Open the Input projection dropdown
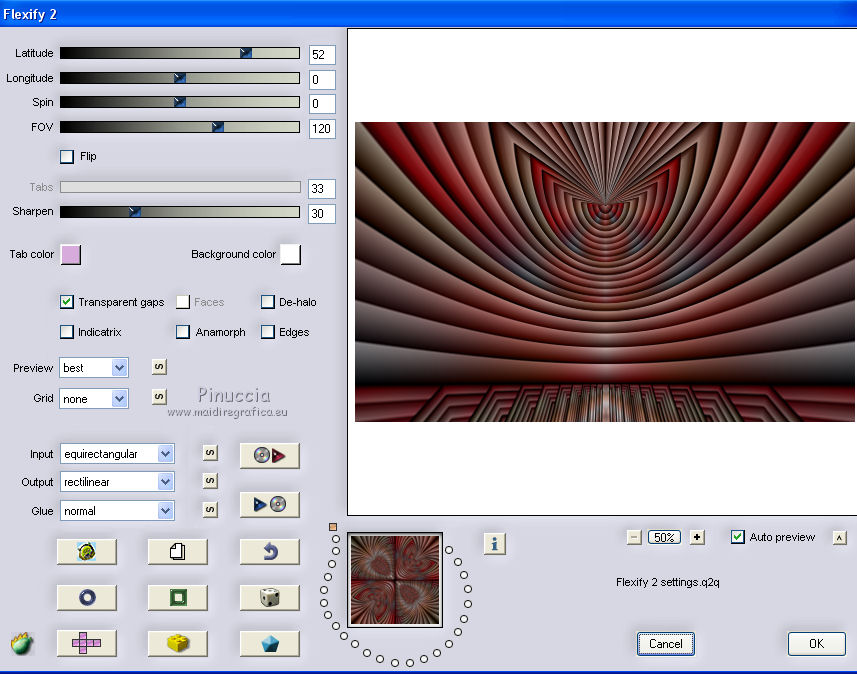The height and width of the screenshot is (674, 857). [x=117, y=454]
